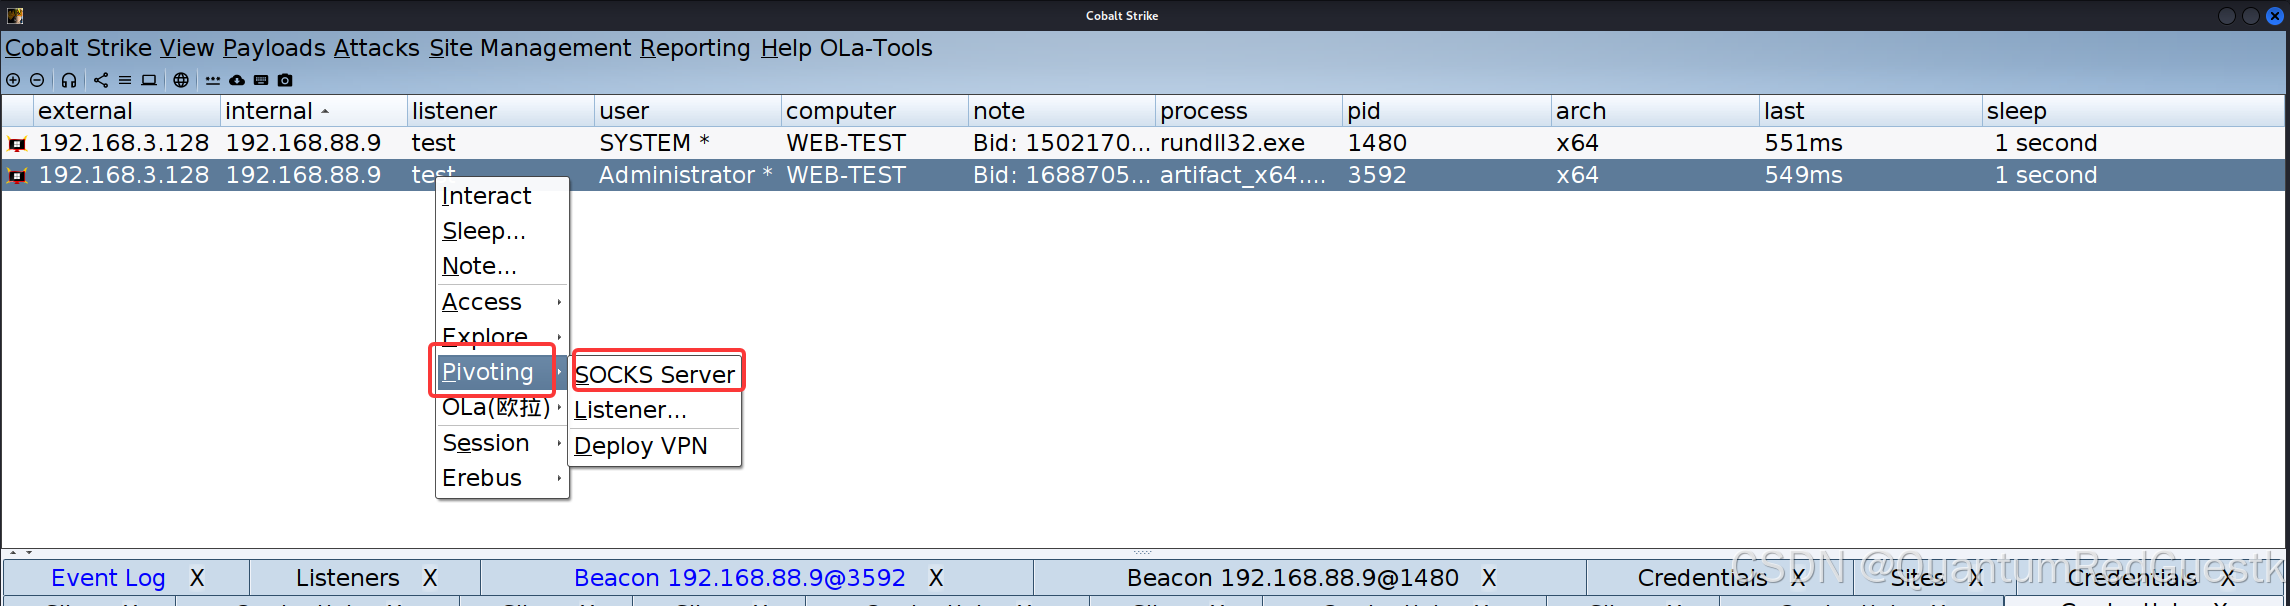View keystrokes using the keyboard icon

(x=261, y=80)
